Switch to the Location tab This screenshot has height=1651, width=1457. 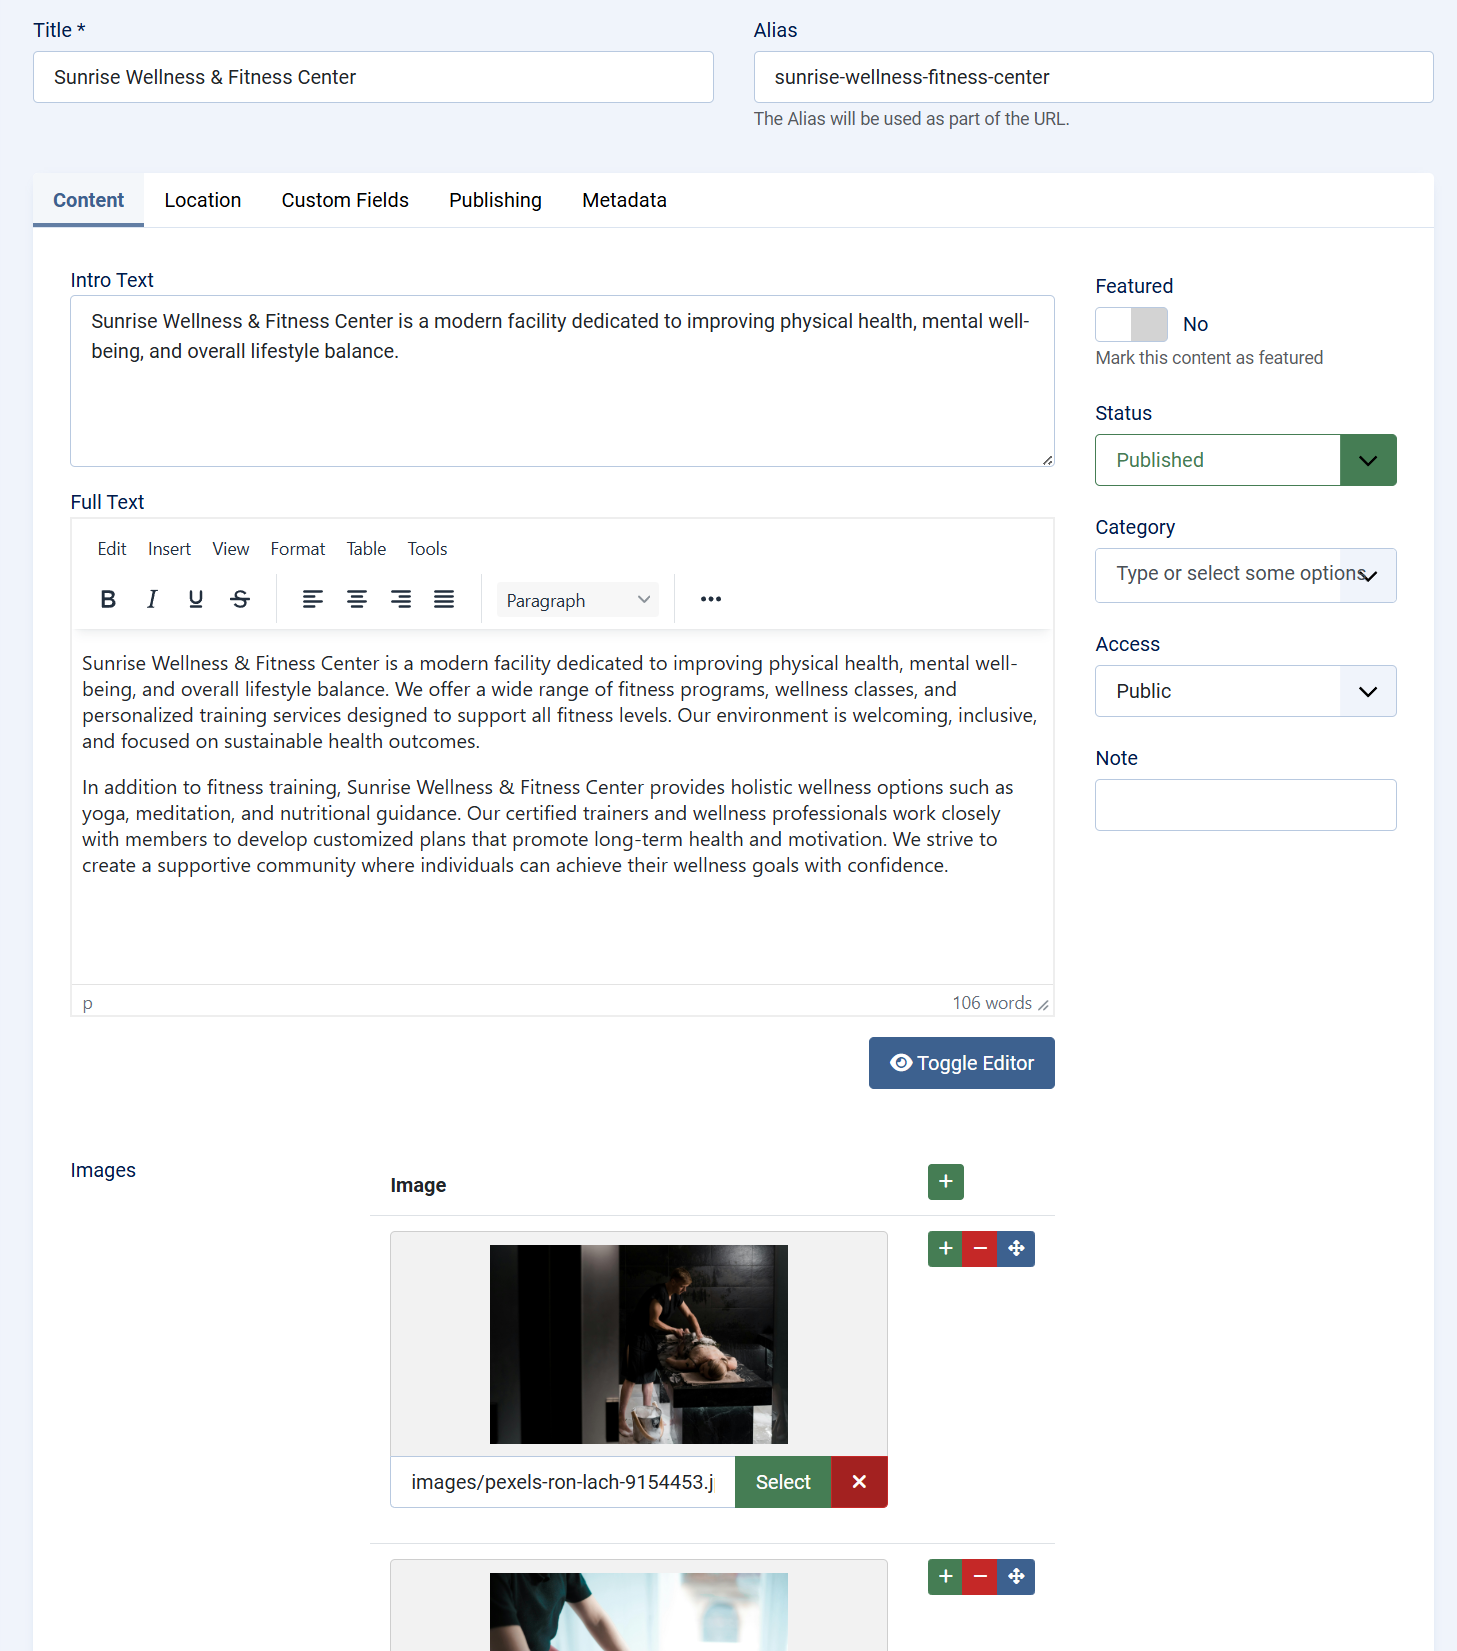203,200
